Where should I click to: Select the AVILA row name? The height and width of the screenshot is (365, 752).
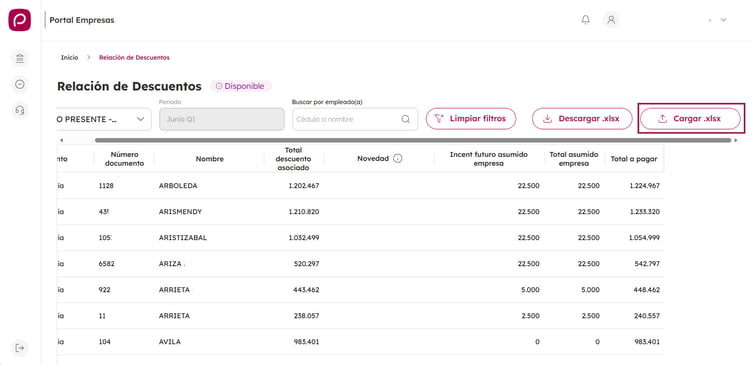click(170, 342)
